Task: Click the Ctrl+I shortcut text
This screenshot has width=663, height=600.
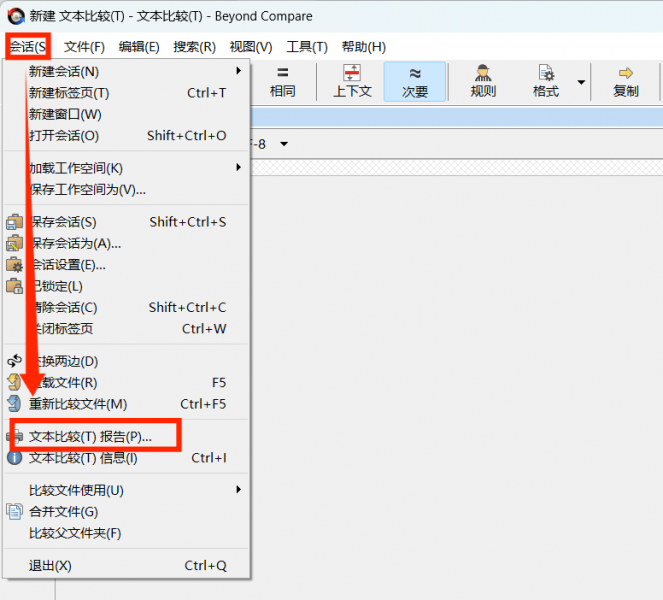Action: pos(209,458)
